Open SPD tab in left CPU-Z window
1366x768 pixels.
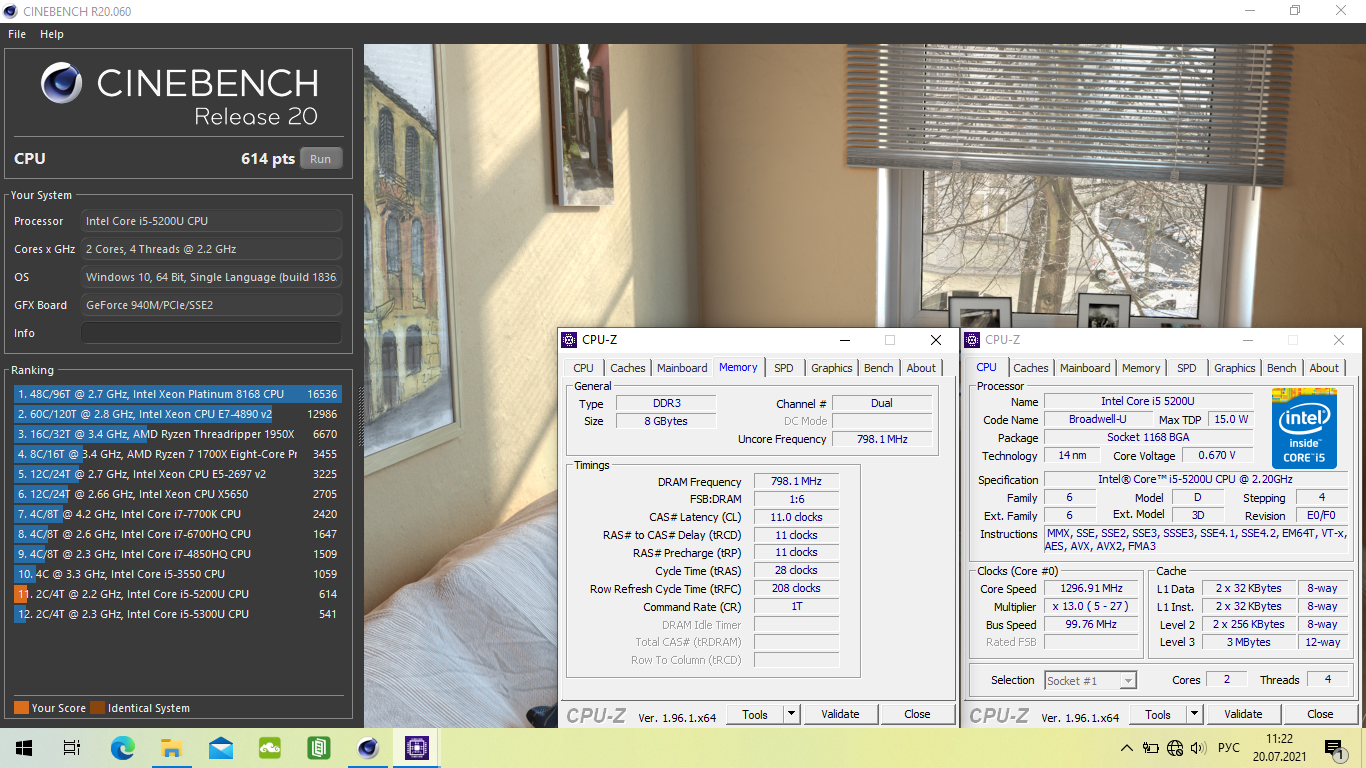tap(784, 368)
